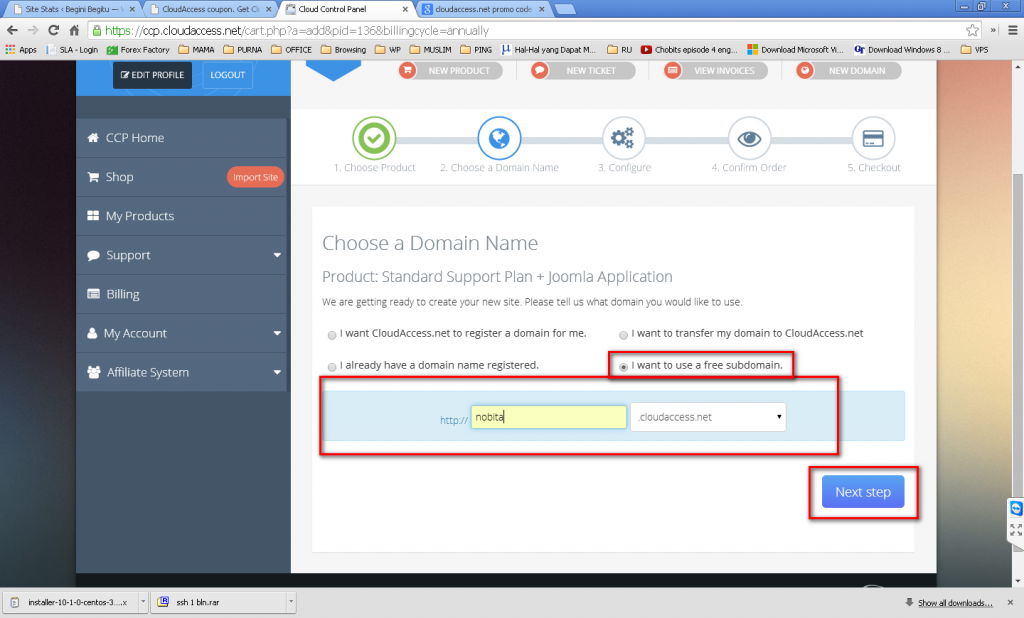
Task: Switch to the Cloud Control Panel tab
Action: coord(347,9)
